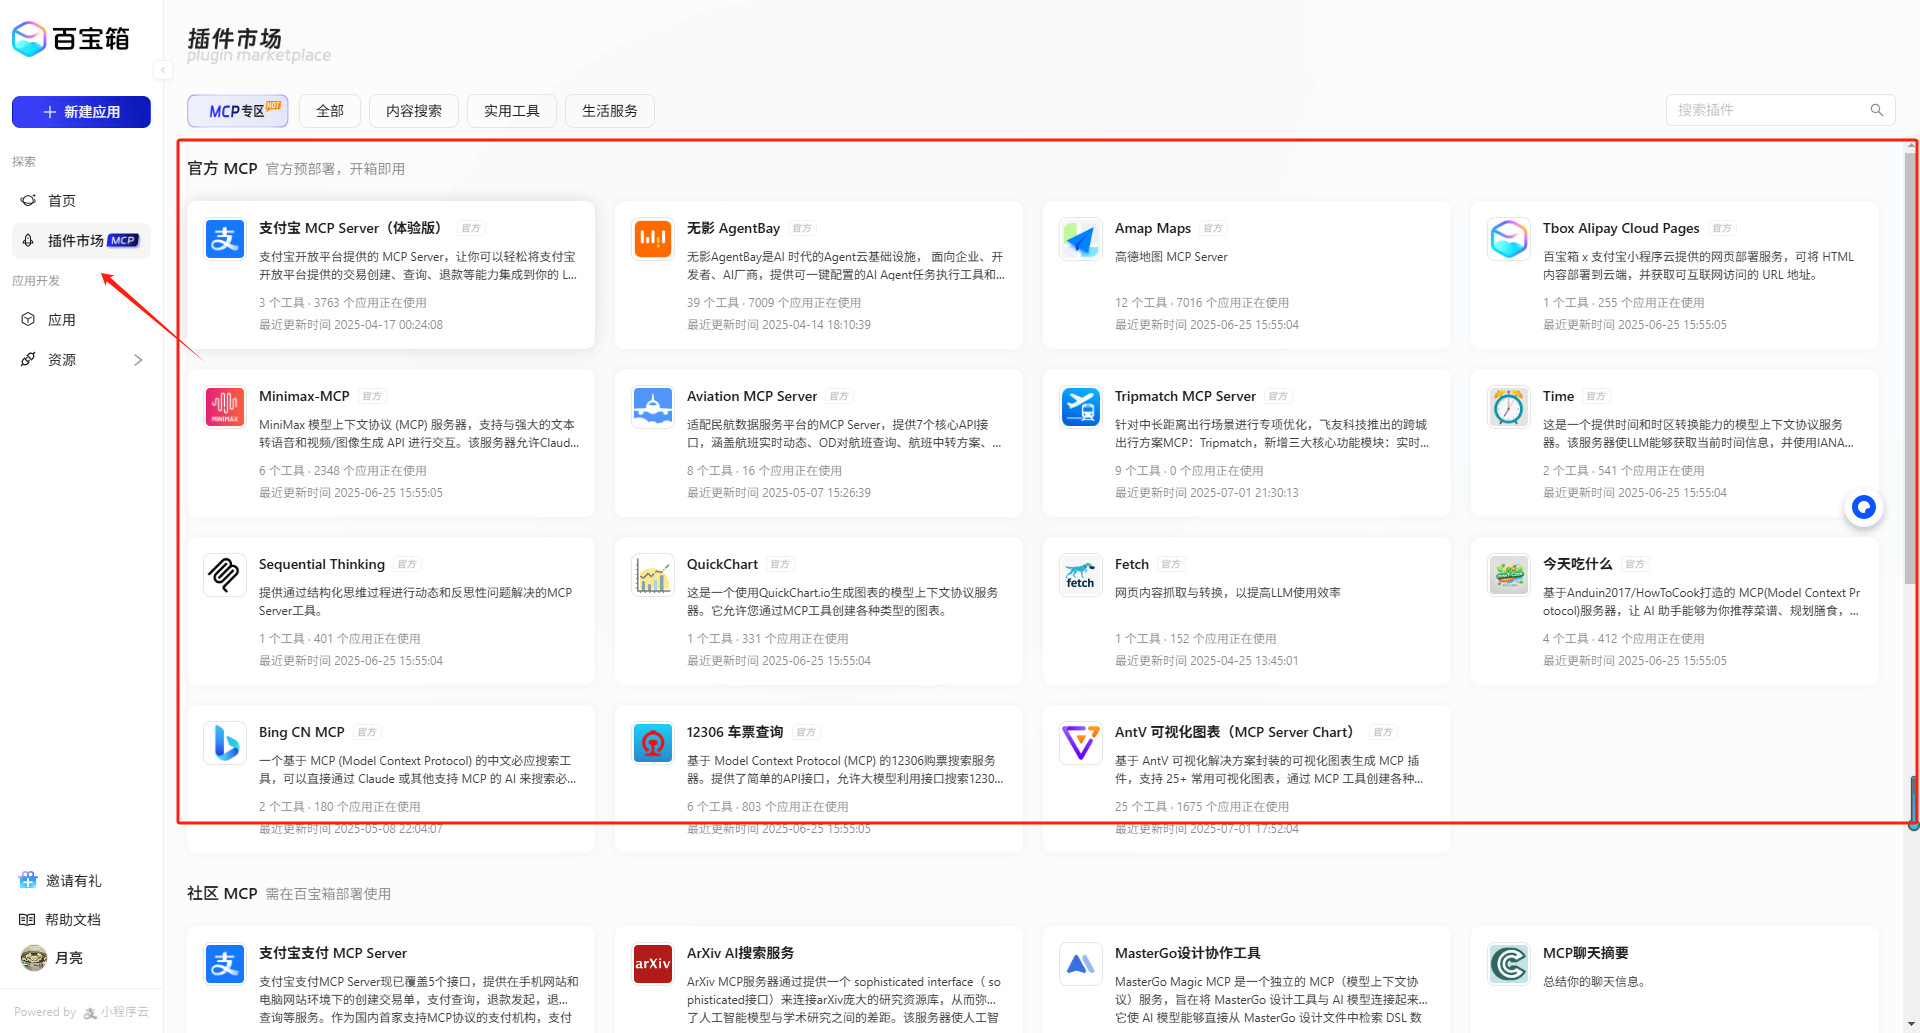1920x1033 pixels.
Task: Click the Fetch plugin icon
Action: pos(1081,575)
